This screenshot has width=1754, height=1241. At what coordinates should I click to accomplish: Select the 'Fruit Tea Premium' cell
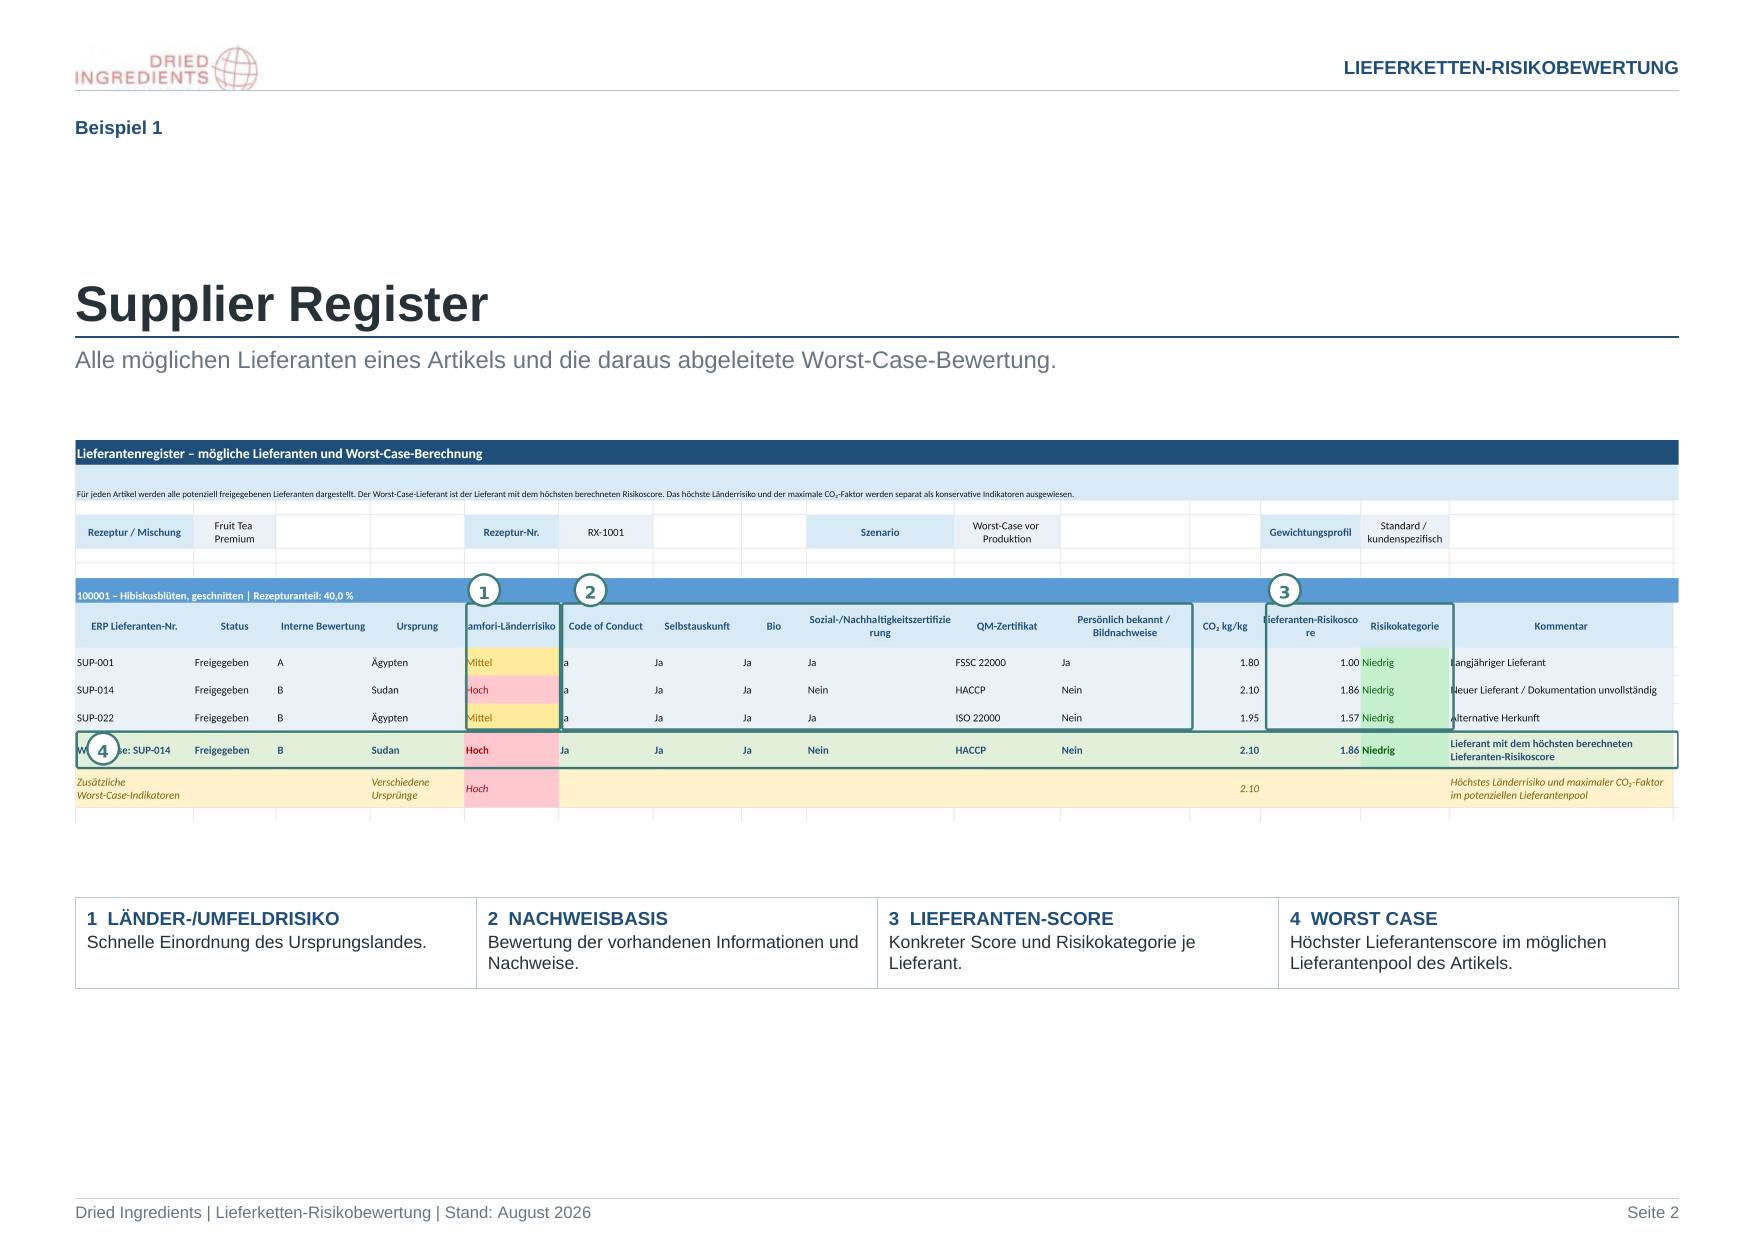coord(234,532)
